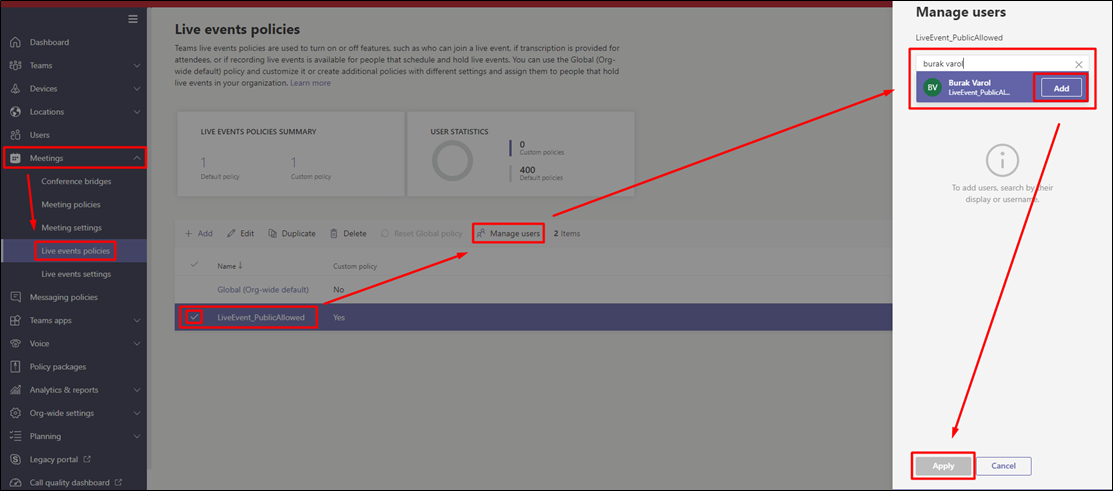Click the '2 Items' count text
Screen dimensions: 1113x491
coord(566,233)
